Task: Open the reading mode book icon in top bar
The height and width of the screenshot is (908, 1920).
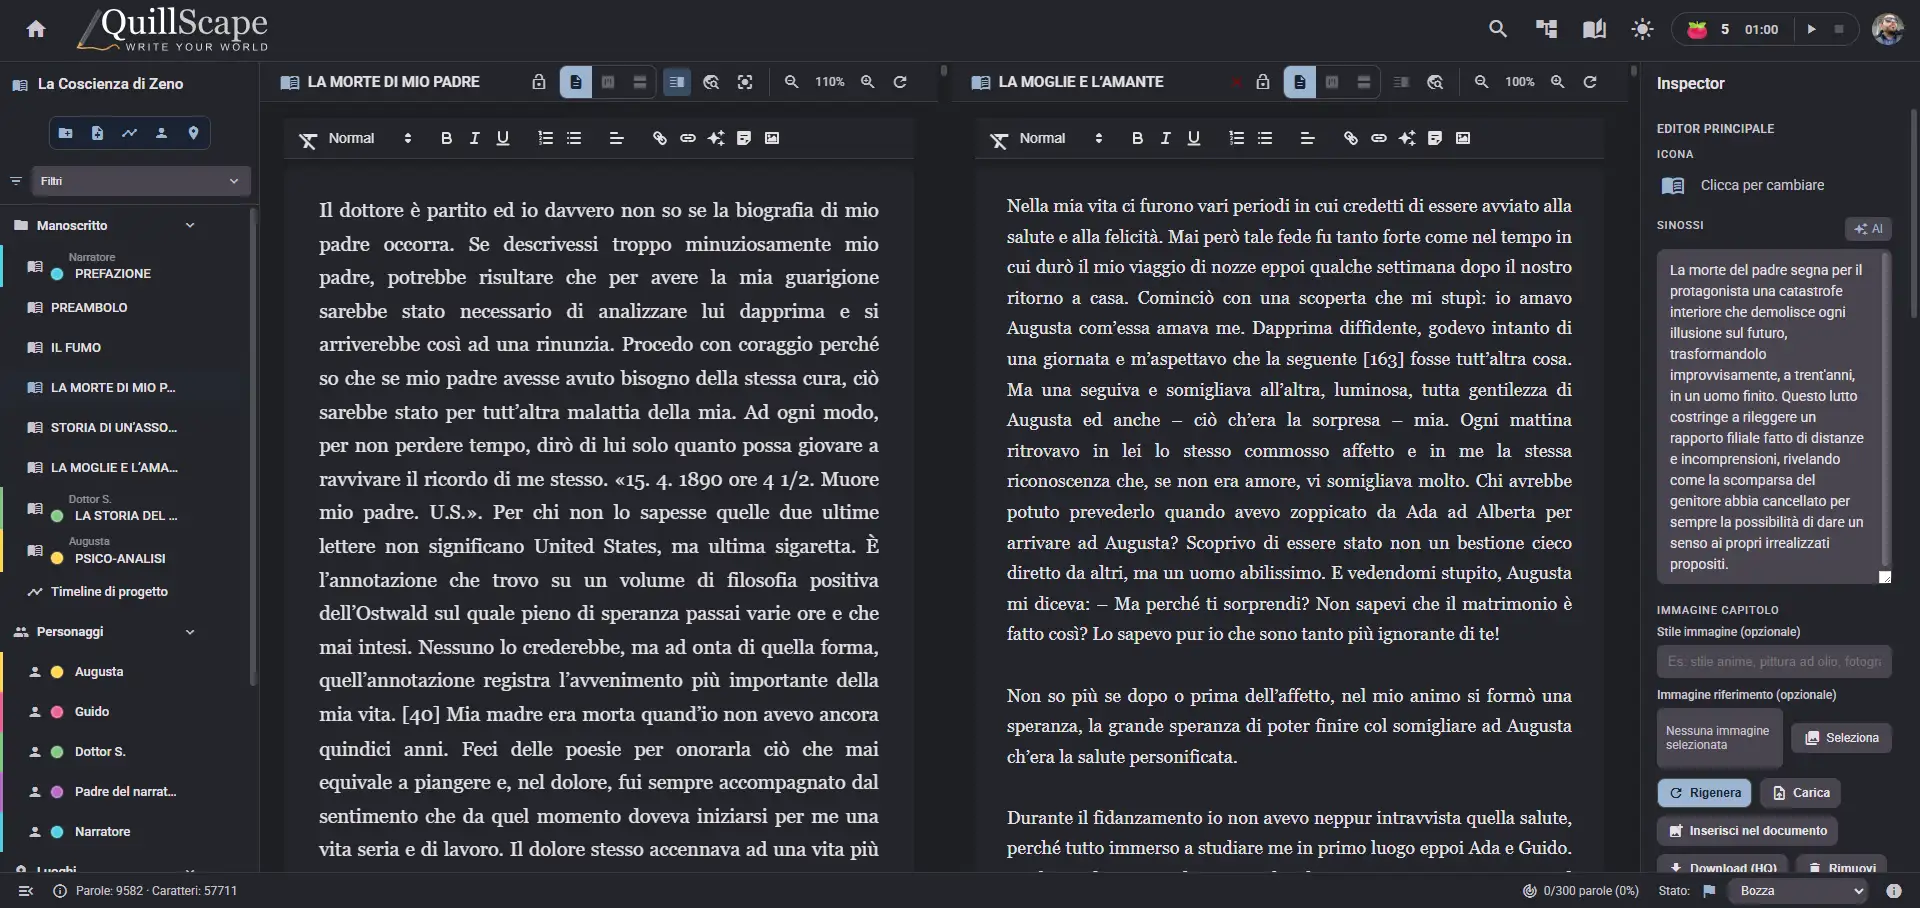Action: [x=1594, y=29]
